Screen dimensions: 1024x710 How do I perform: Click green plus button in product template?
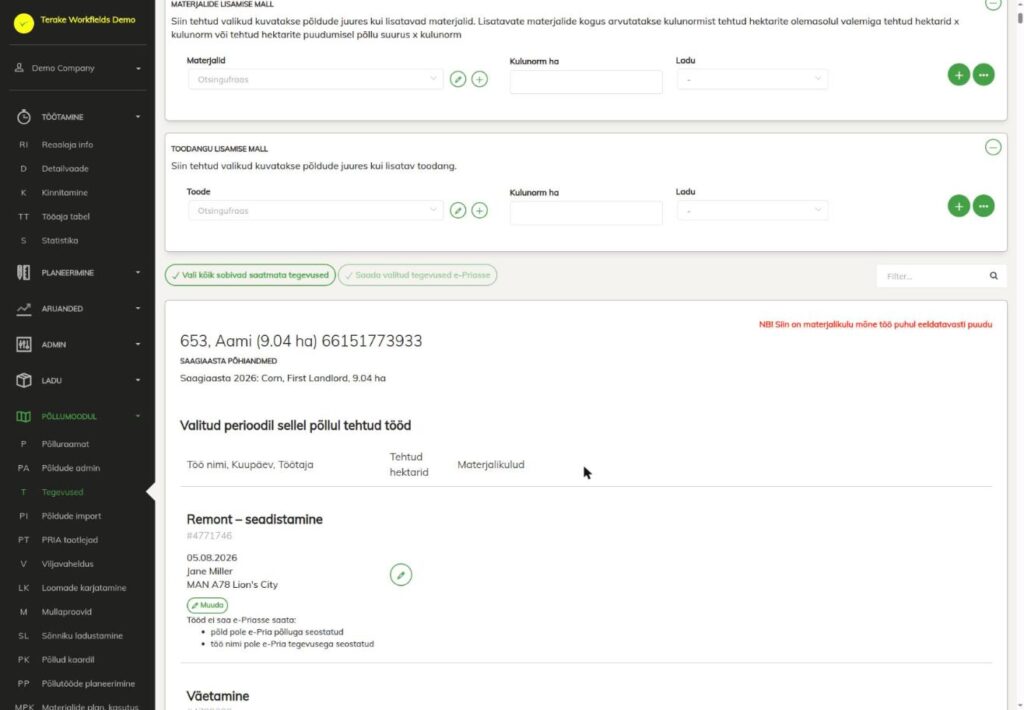[959, 206]
